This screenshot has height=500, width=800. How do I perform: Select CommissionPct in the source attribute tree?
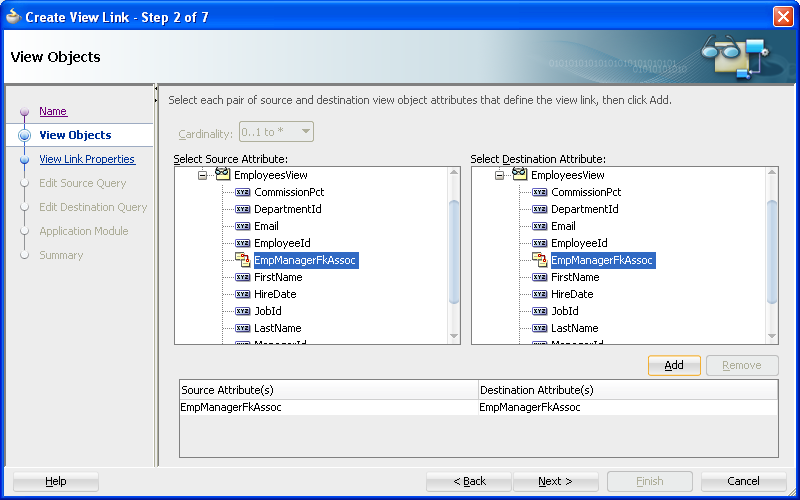(x=289, y=192)
